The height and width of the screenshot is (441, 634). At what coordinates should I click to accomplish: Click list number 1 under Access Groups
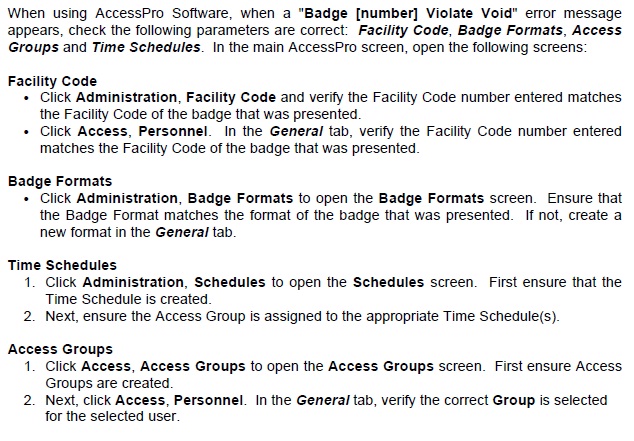coord(30,366)
